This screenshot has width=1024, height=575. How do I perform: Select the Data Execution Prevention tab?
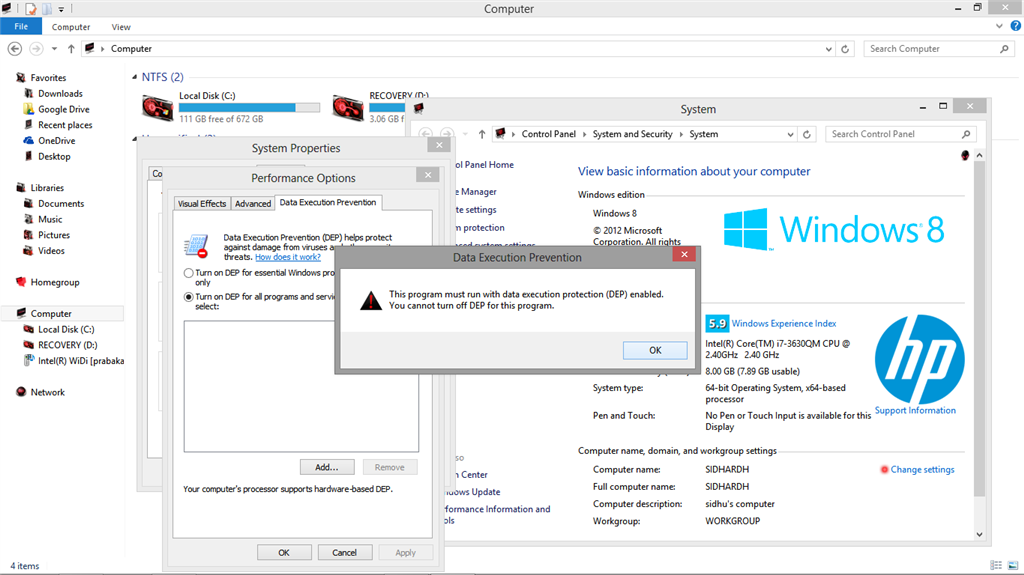pos(328,203)
